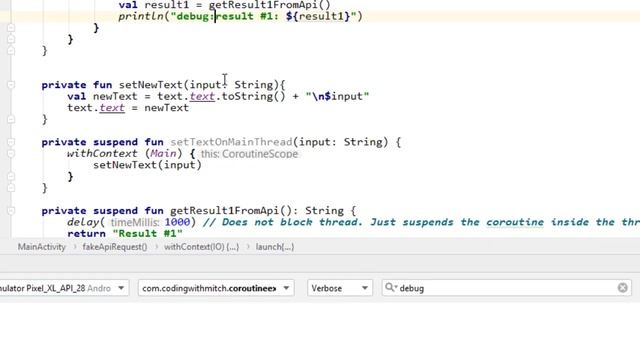Click the 'Does not block thread' comment
Viewport: 640px width, 360px height.
click(x=421, y=222)
